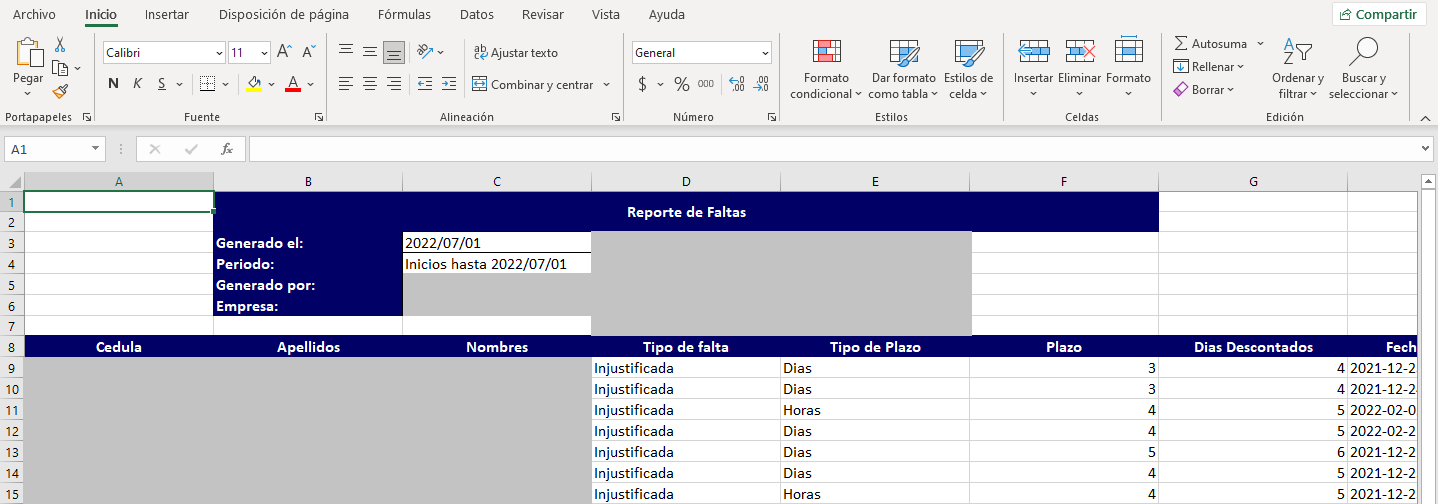Open the Borrar clear menu
Screen dimensions: 1438x504
(1204, 90)
